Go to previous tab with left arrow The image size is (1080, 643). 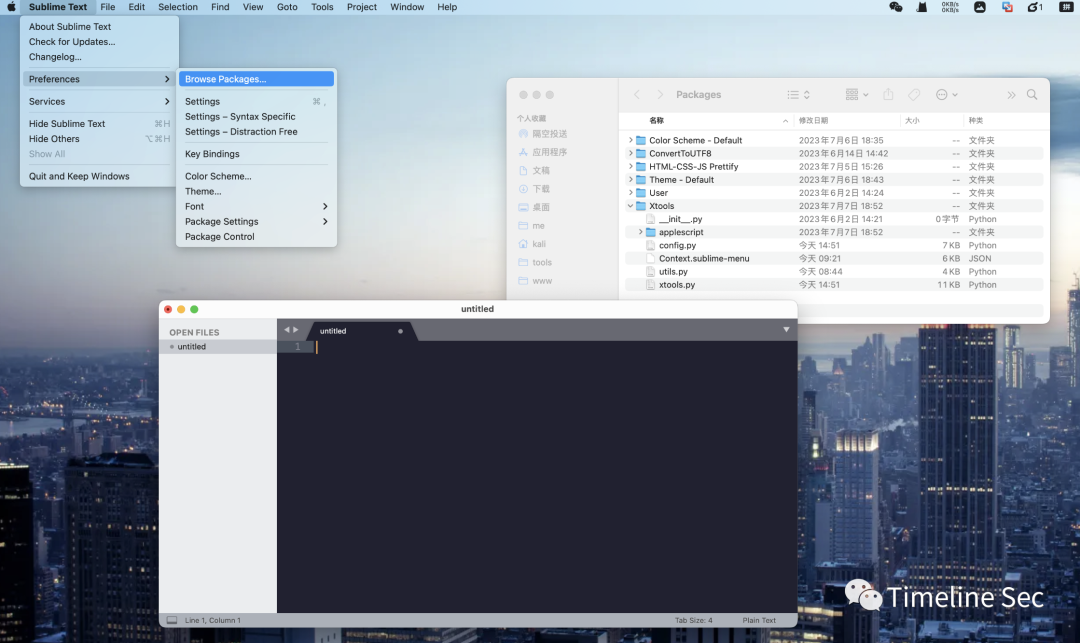pos(287,330)
